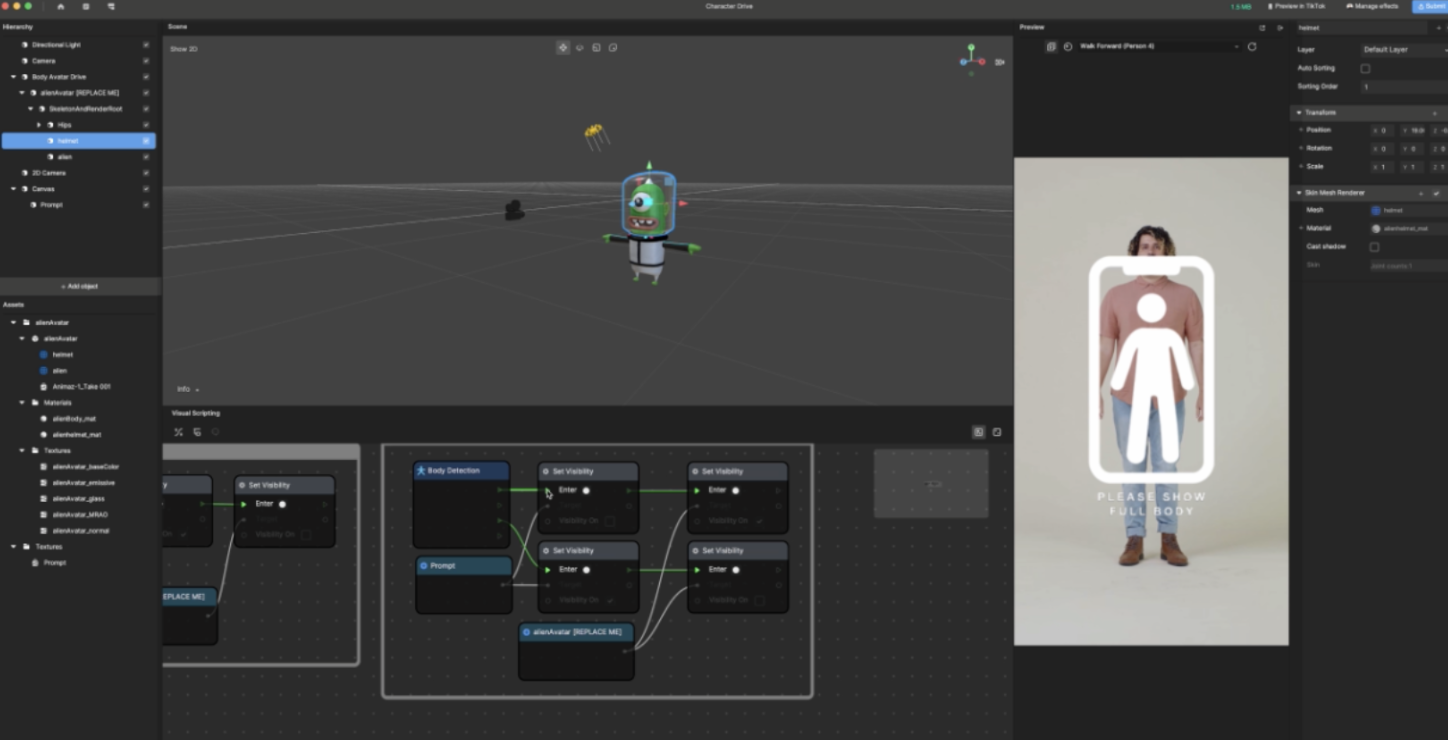Collapse the Transform section
Viewport: 1448px width, 740px height.
pyautogui.click(x=1299, y=113)
